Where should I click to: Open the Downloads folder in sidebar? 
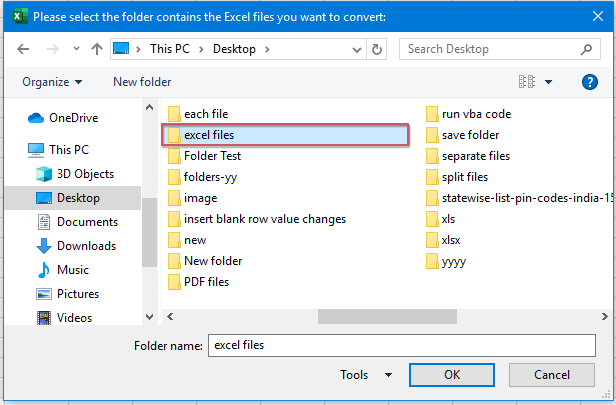tap(85, 246)
